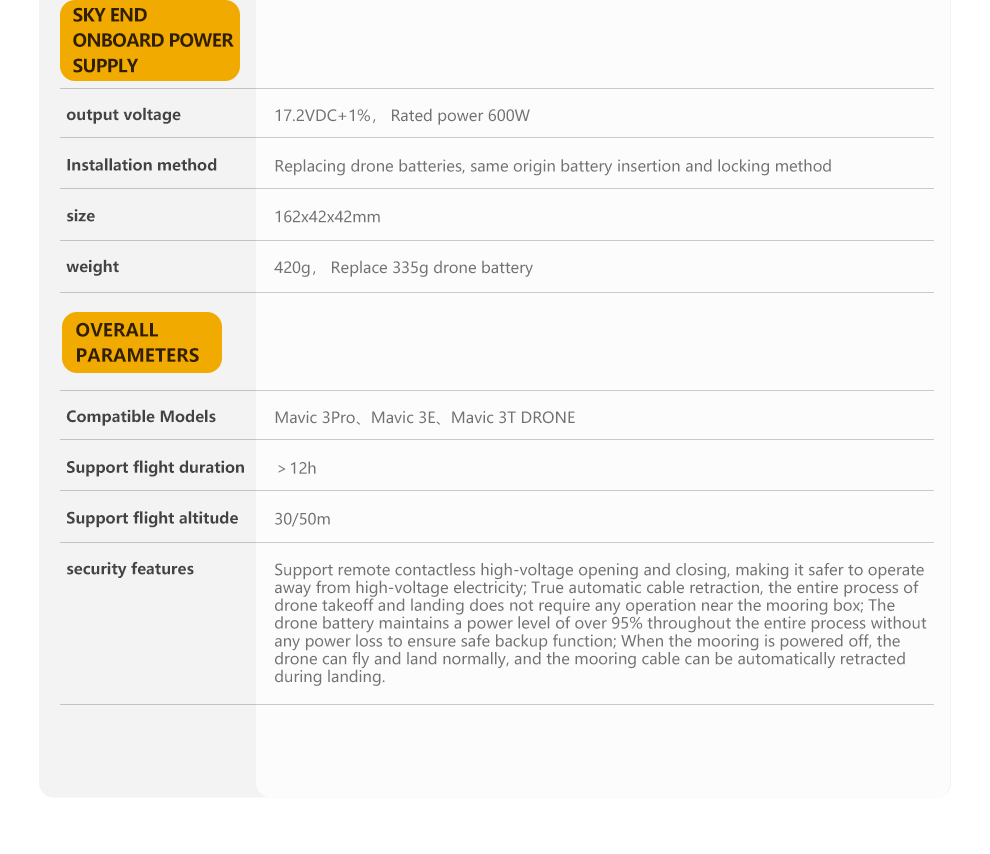990x854 pixels.
Task: Click the Mavic 3T DRONE text
Action: [x=513, y=418]
